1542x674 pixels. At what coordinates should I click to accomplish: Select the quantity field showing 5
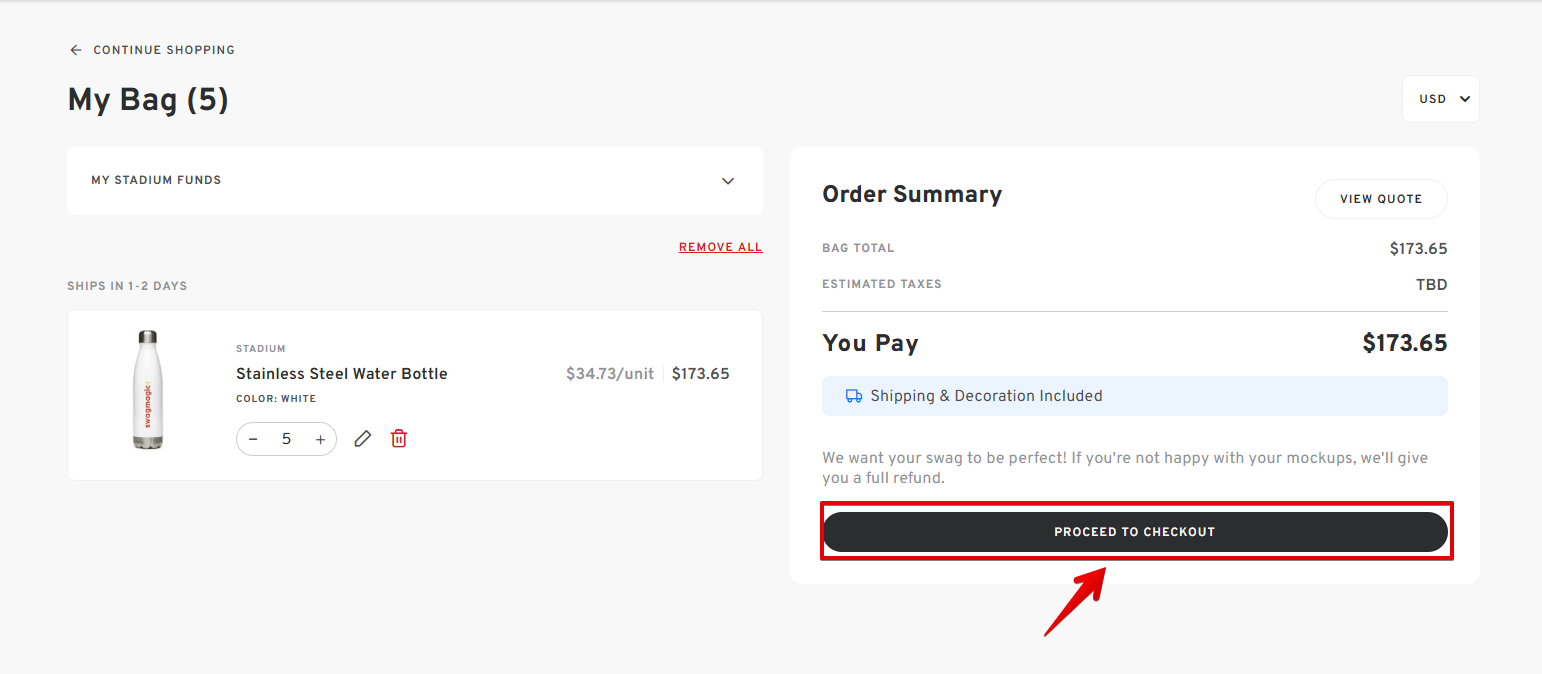(x=286, y=439)
